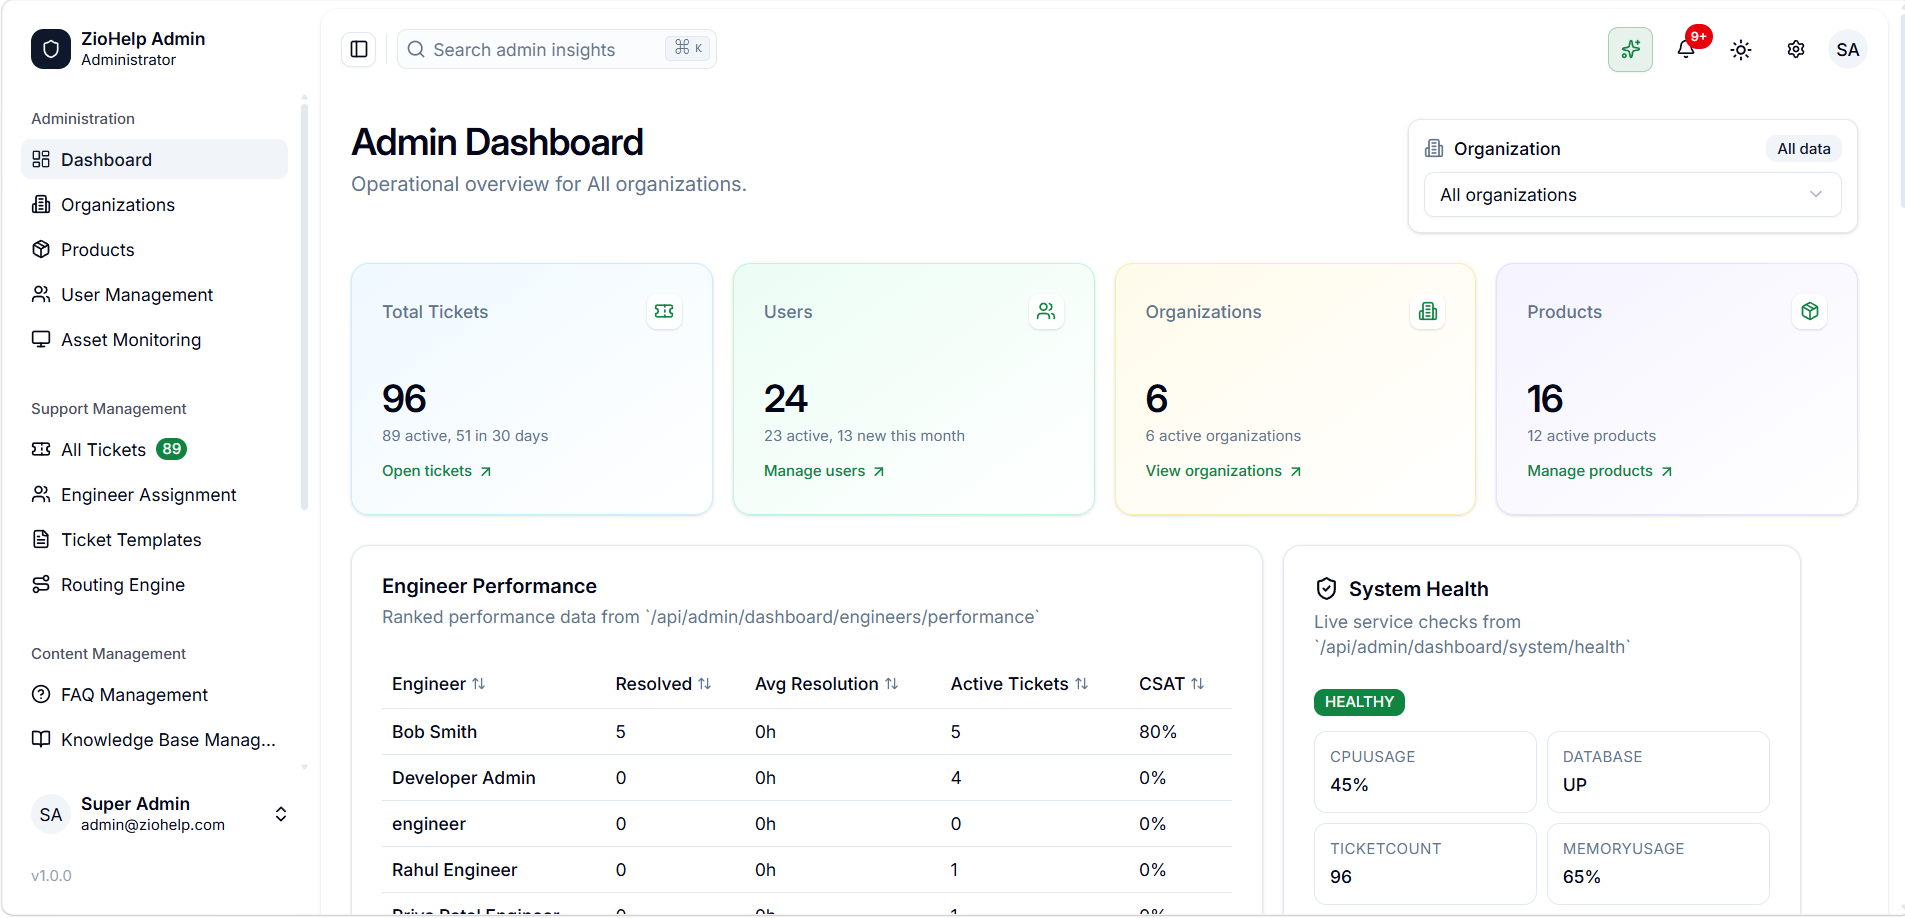Click the users icon on Users card

tap(1046, 311)
